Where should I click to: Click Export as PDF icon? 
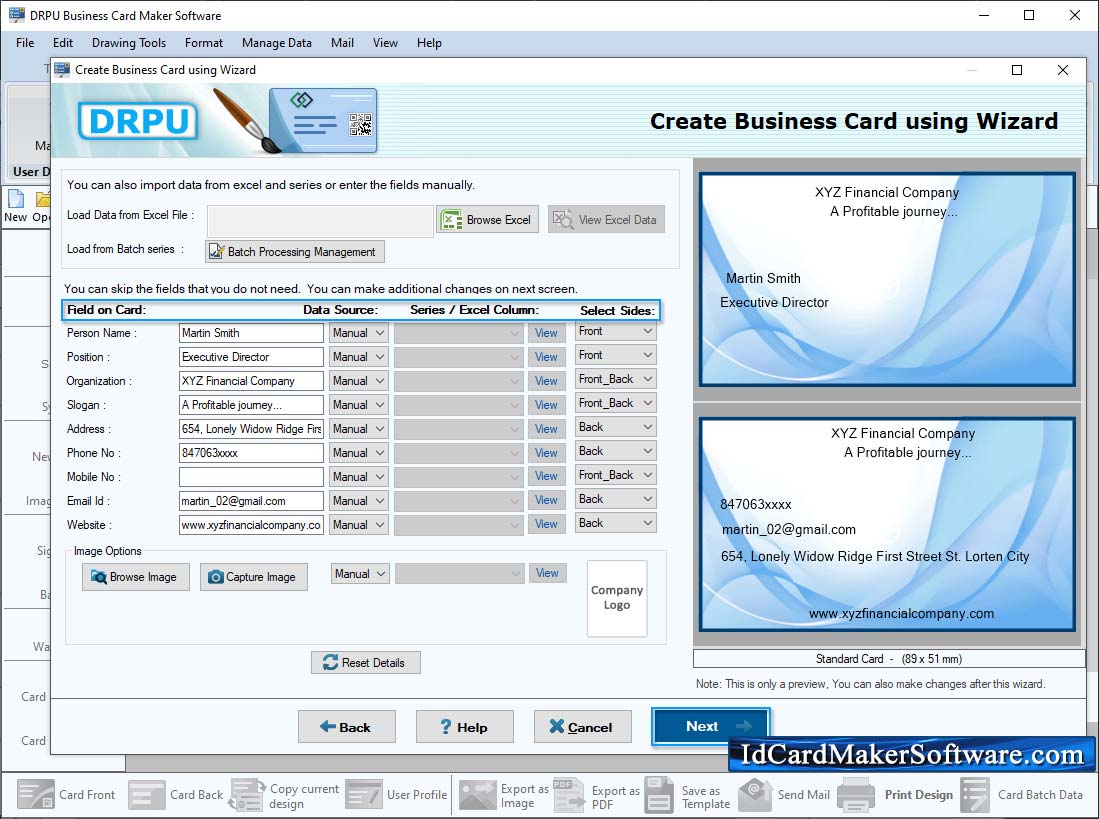[x=568, y=794]
